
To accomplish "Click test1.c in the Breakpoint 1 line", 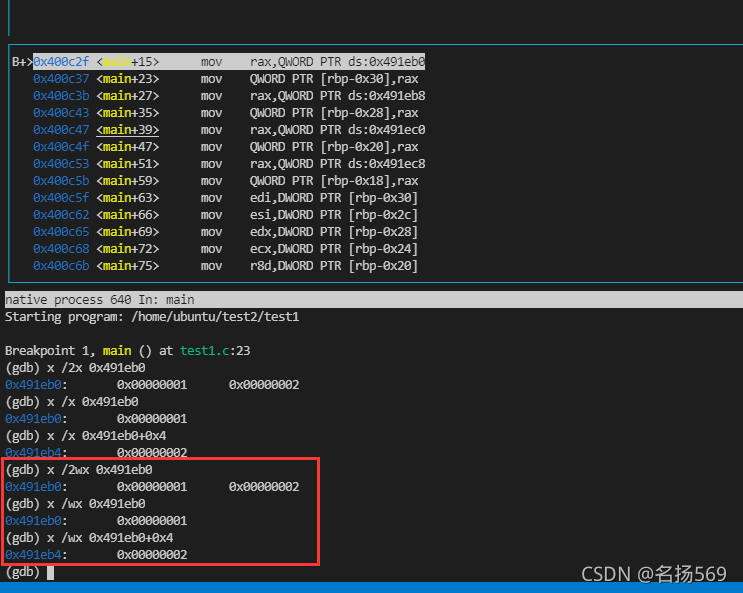I will point(205,351).
